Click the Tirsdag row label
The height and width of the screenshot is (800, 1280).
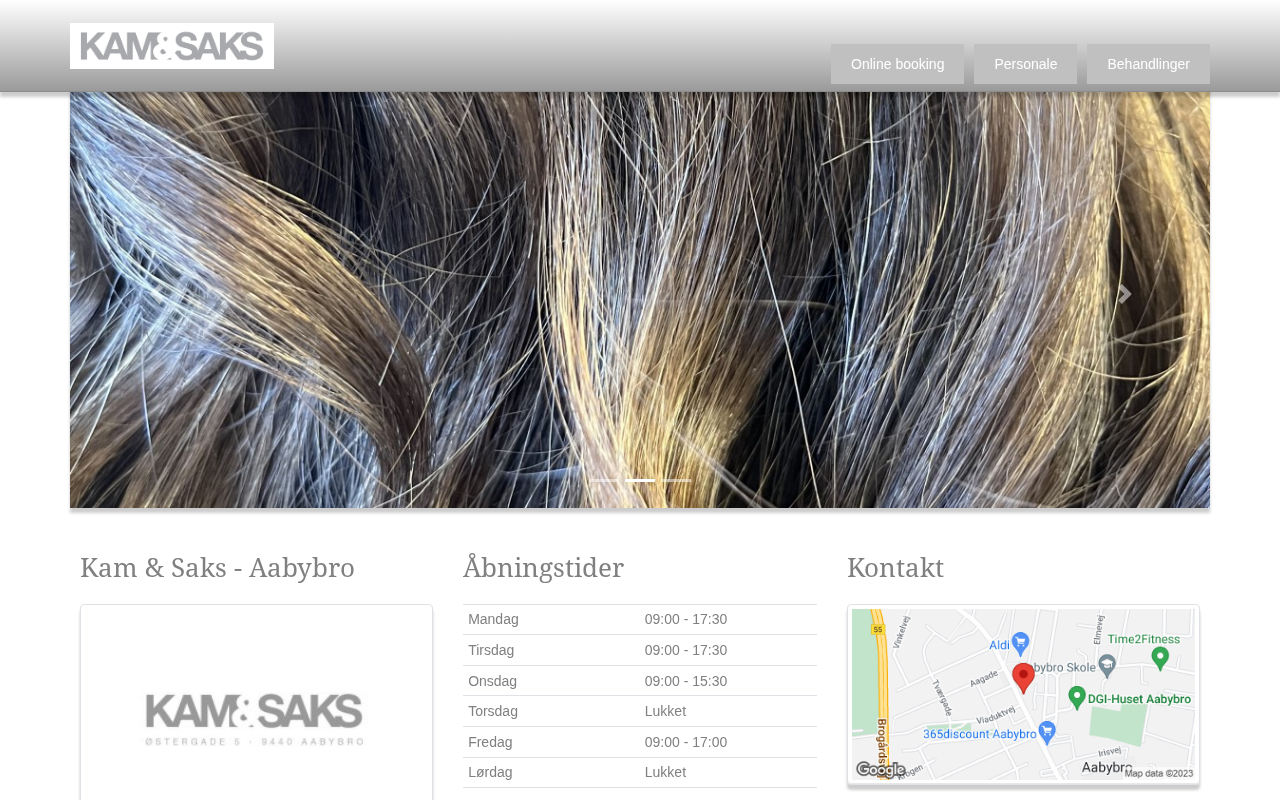[x=491, y=650]
